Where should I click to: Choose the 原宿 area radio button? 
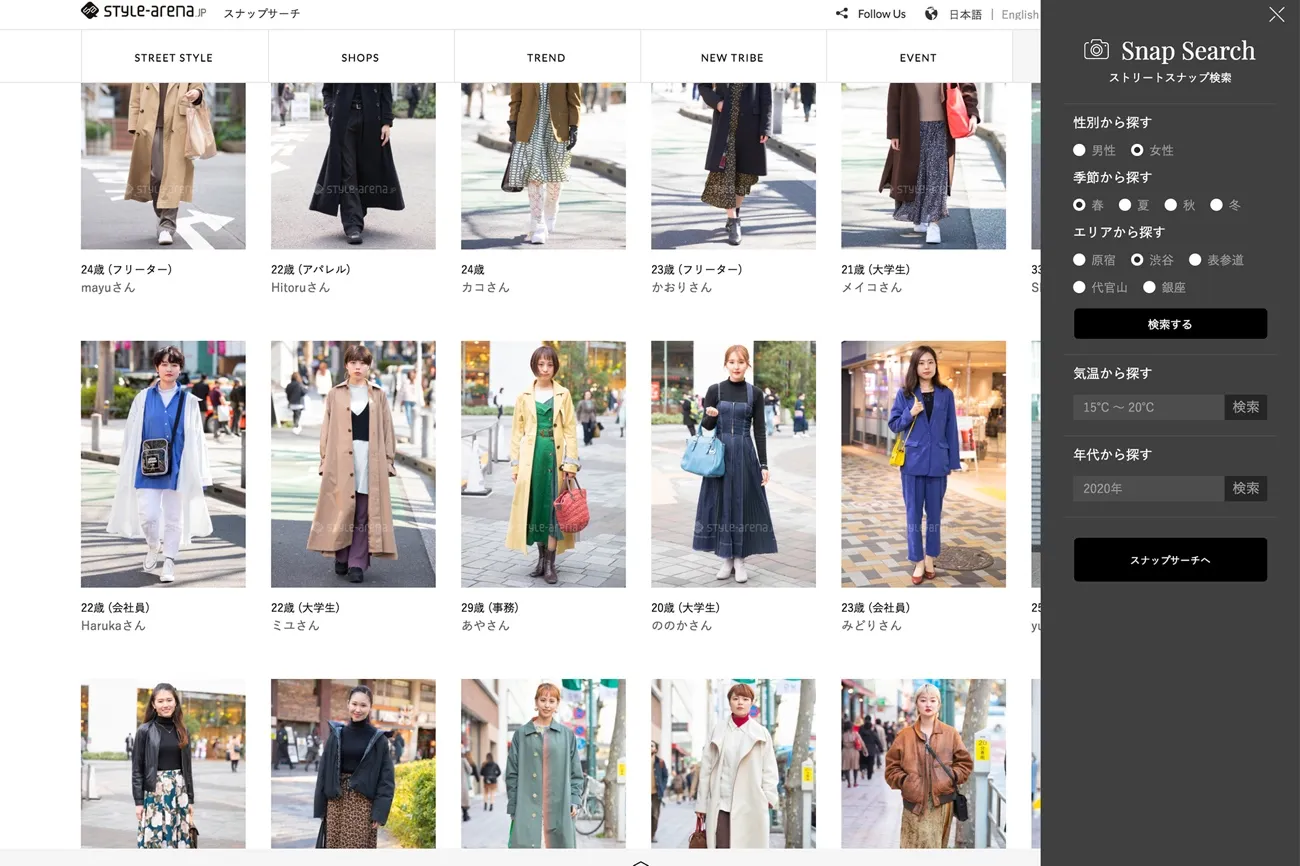(x=1079, y=260)
